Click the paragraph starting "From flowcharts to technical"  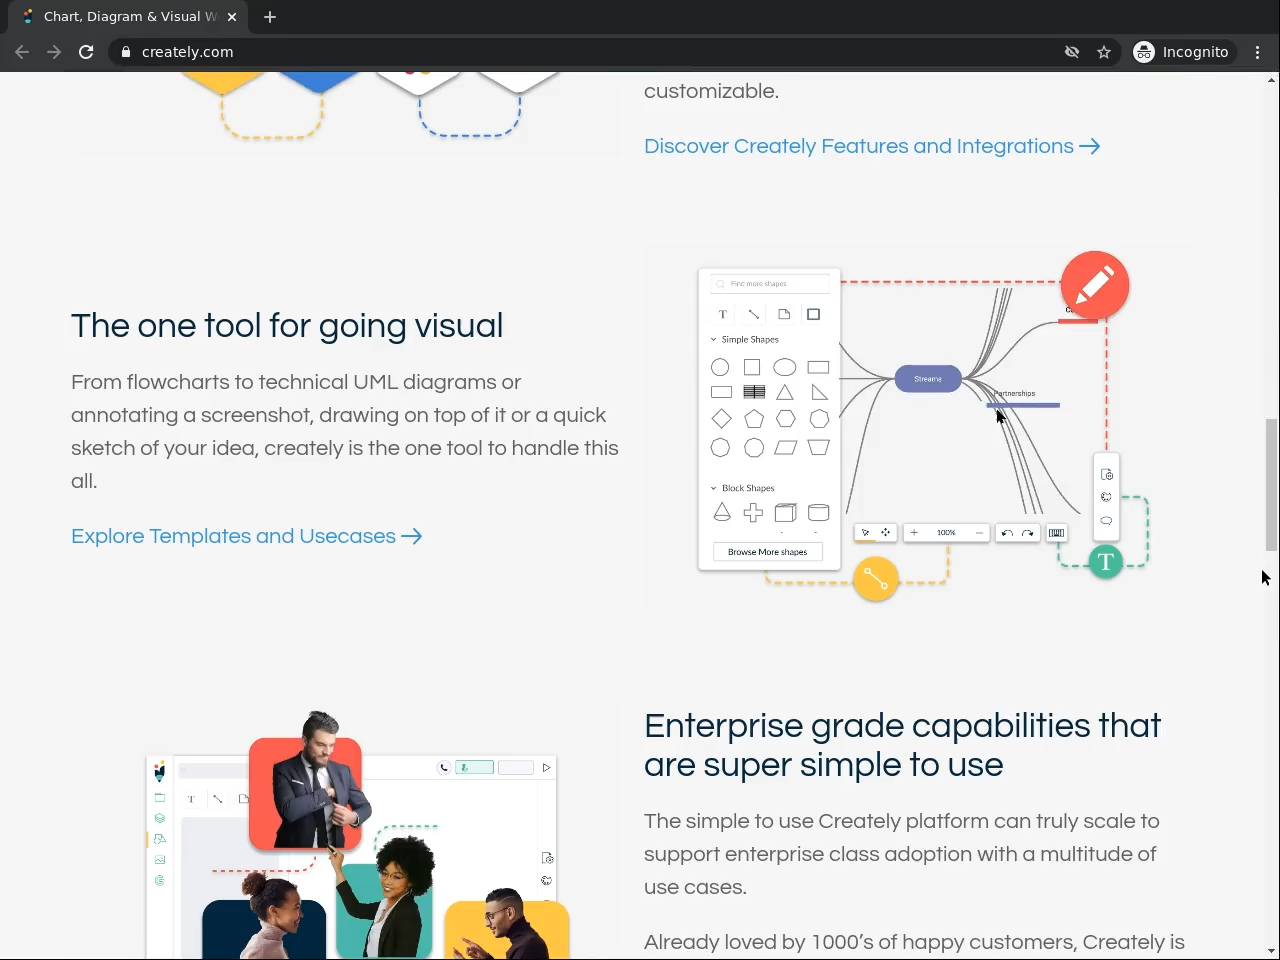click(x=345, y=431)
